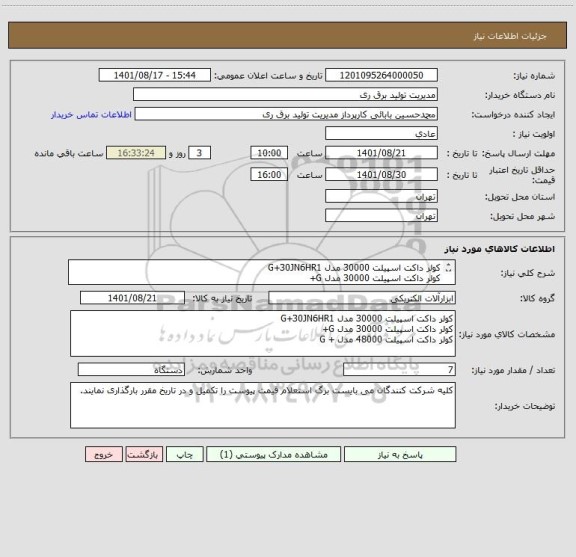Viewport: 576px width, 557px height.
Task: Click the quantity field showing 7
Action: (399, 370)
